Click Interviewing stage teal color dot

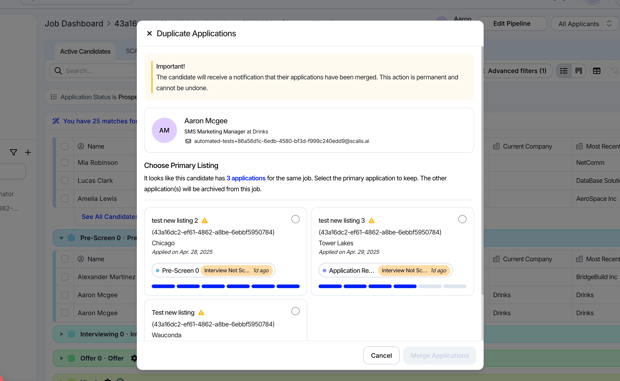pyautogui.click(x=72, y=334)
